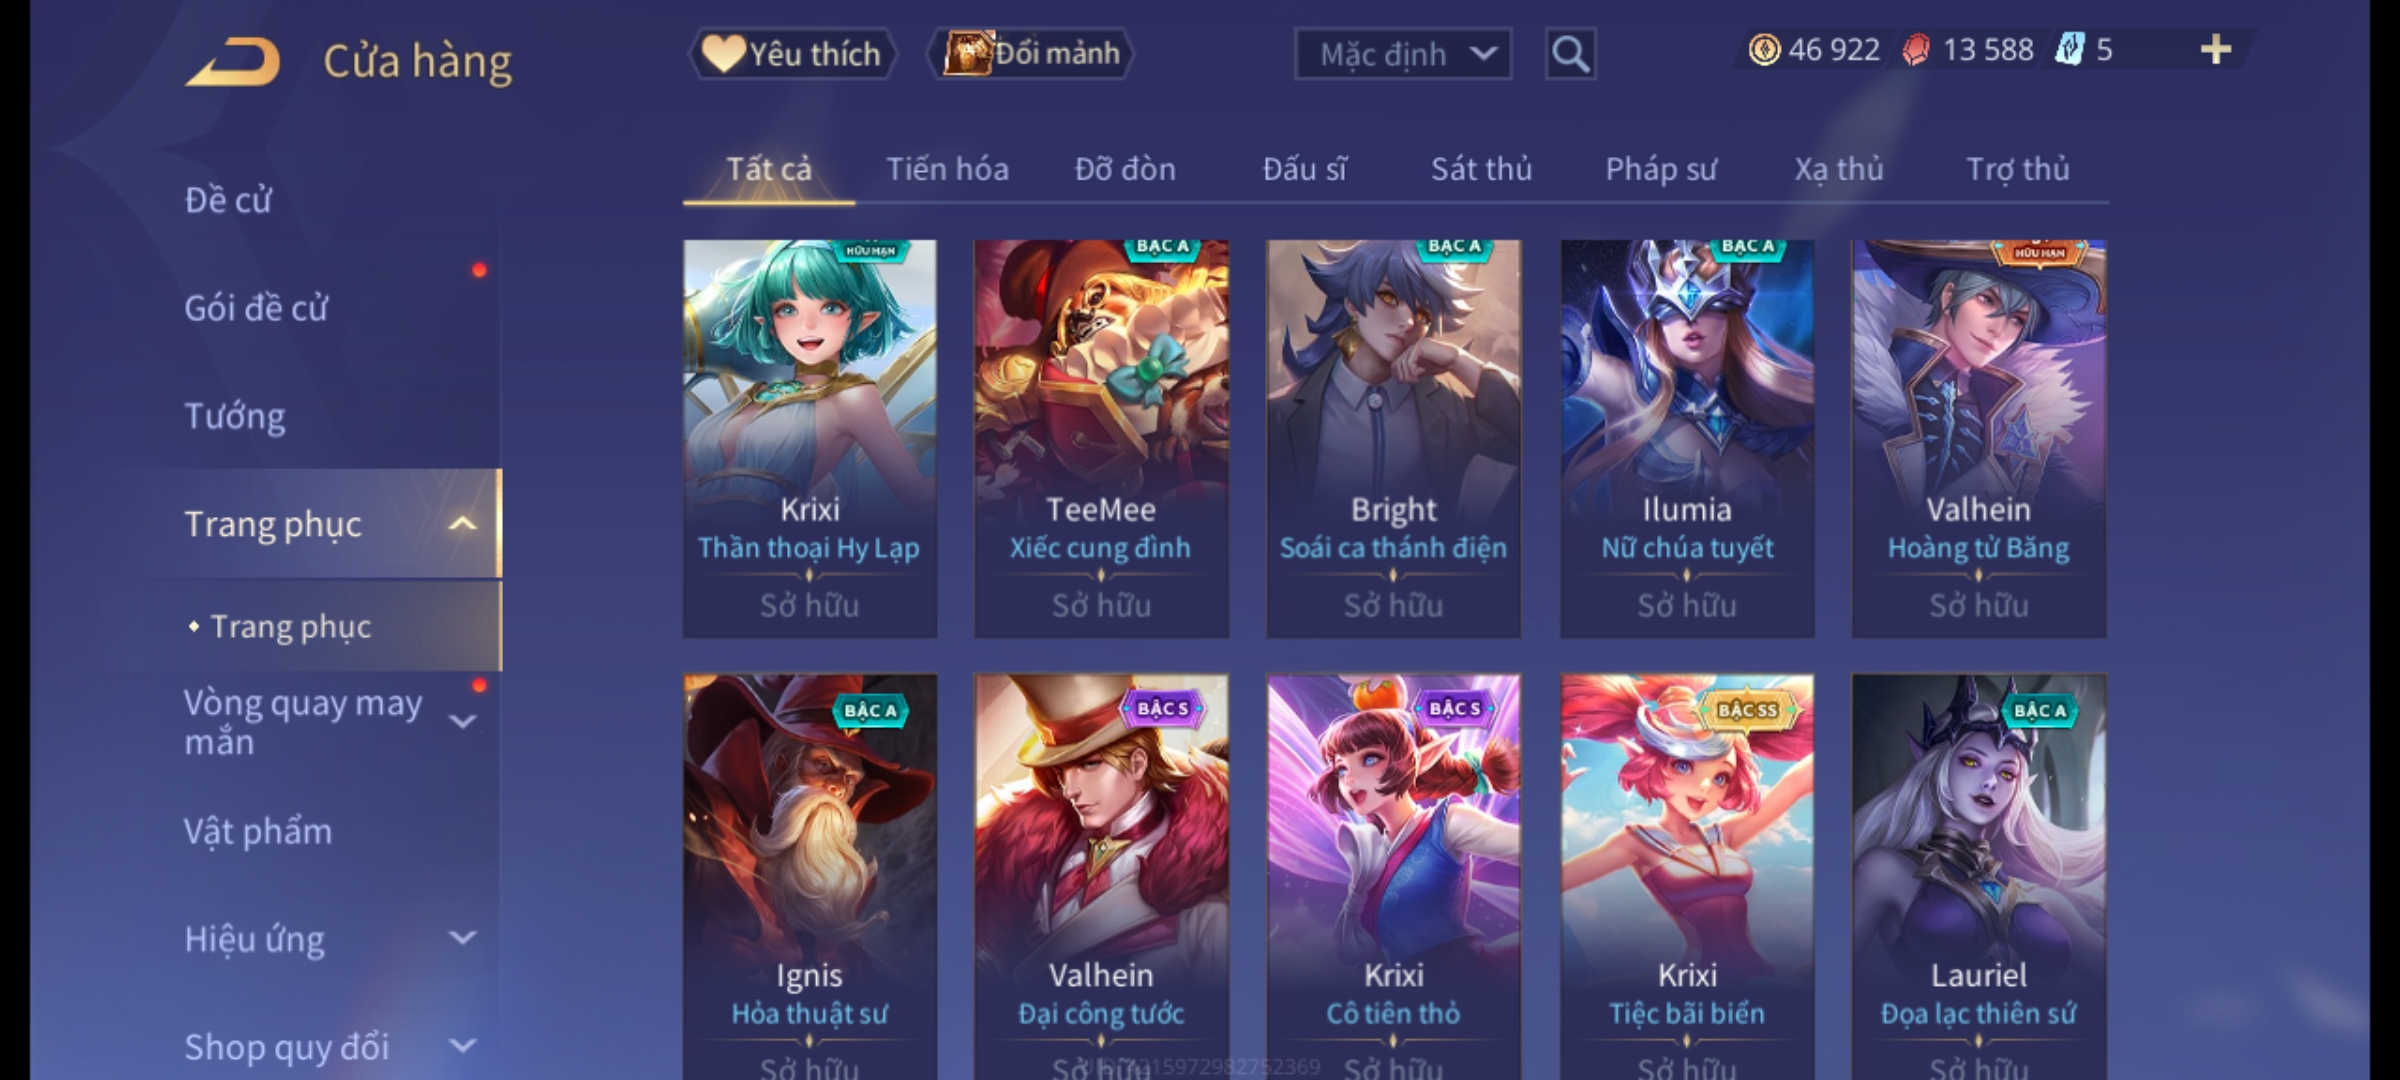Select Ilumia Nữ chúa tuyết skin
The height and width of the screenshot is (1080, 2400).
tap(1687, 438)
